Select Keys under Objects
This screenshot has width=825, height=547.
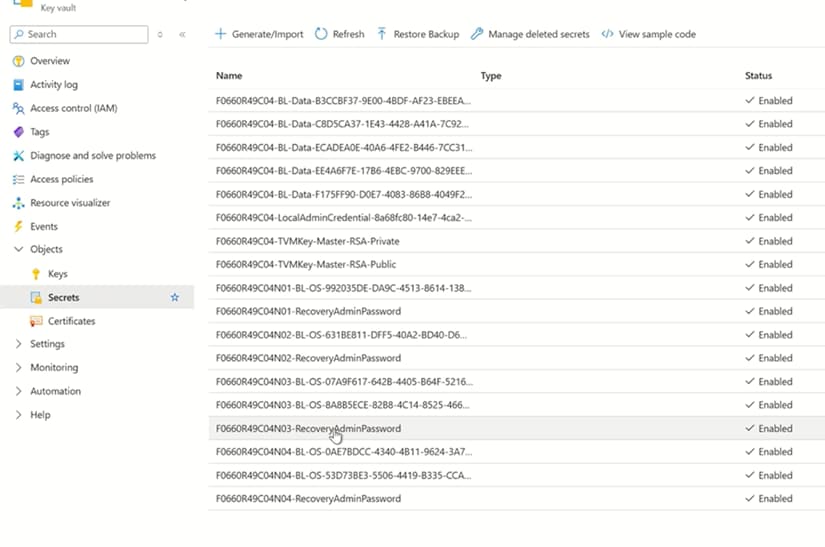click(x=57, y=274)
